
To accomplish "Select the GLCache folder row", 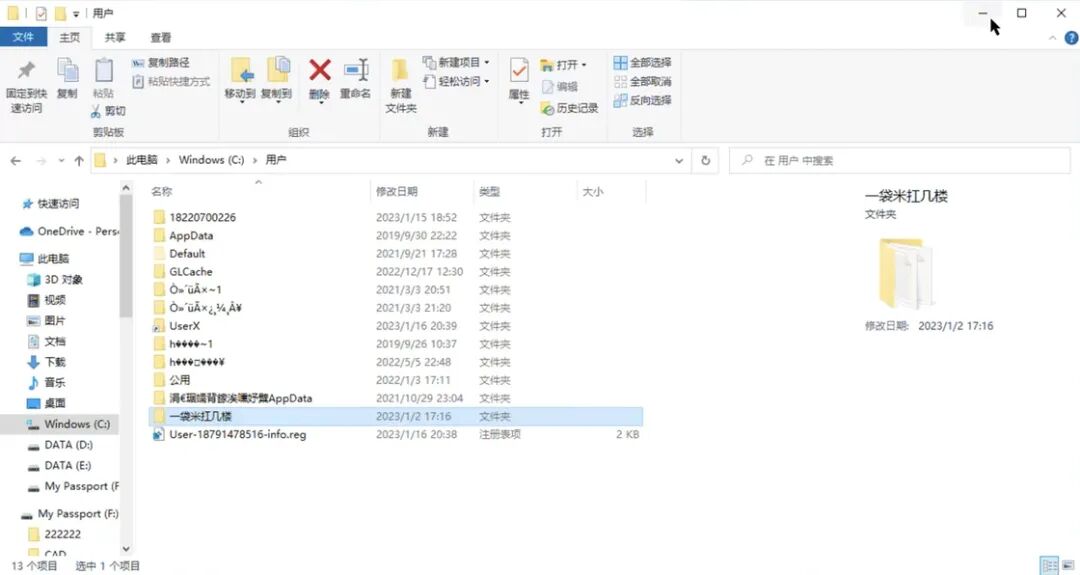I will click(396, 272).
